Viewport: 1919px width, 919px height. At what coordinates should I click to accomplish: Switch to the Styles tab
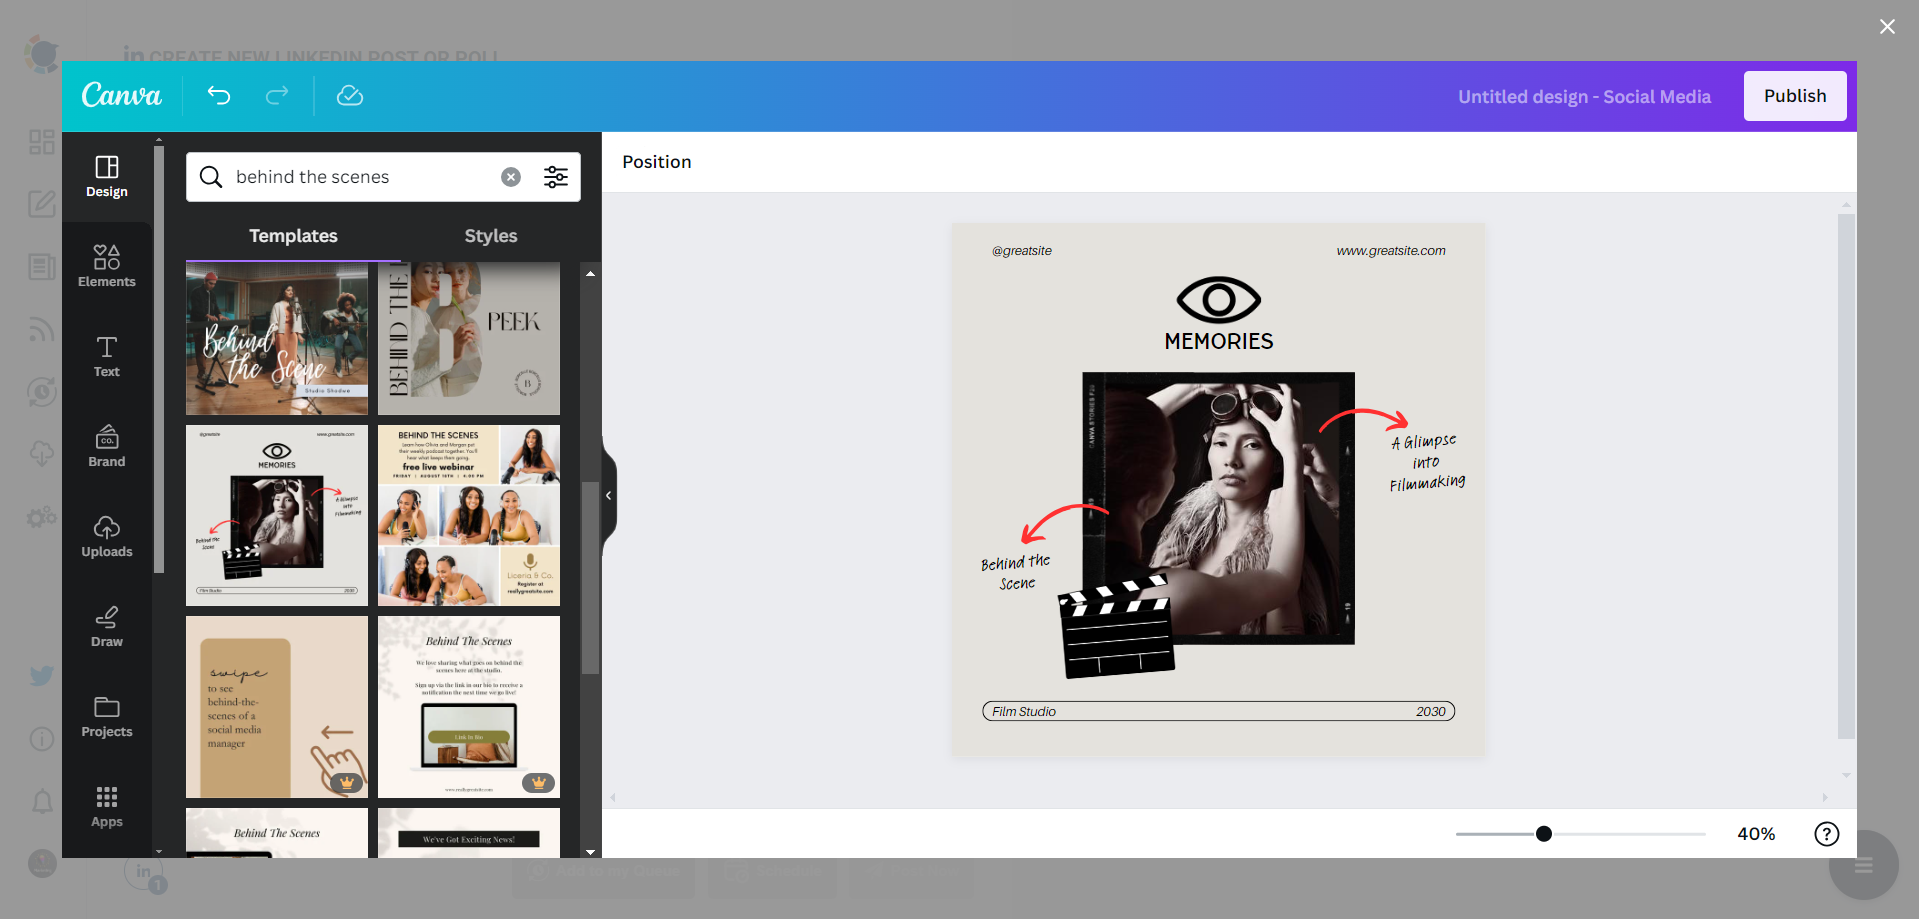click(x=490, y=236)
